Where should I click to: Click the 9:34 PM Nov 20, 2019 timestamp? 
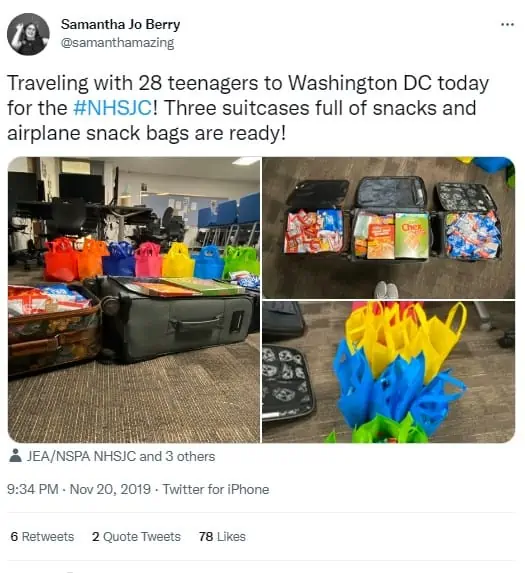[79, 489]
